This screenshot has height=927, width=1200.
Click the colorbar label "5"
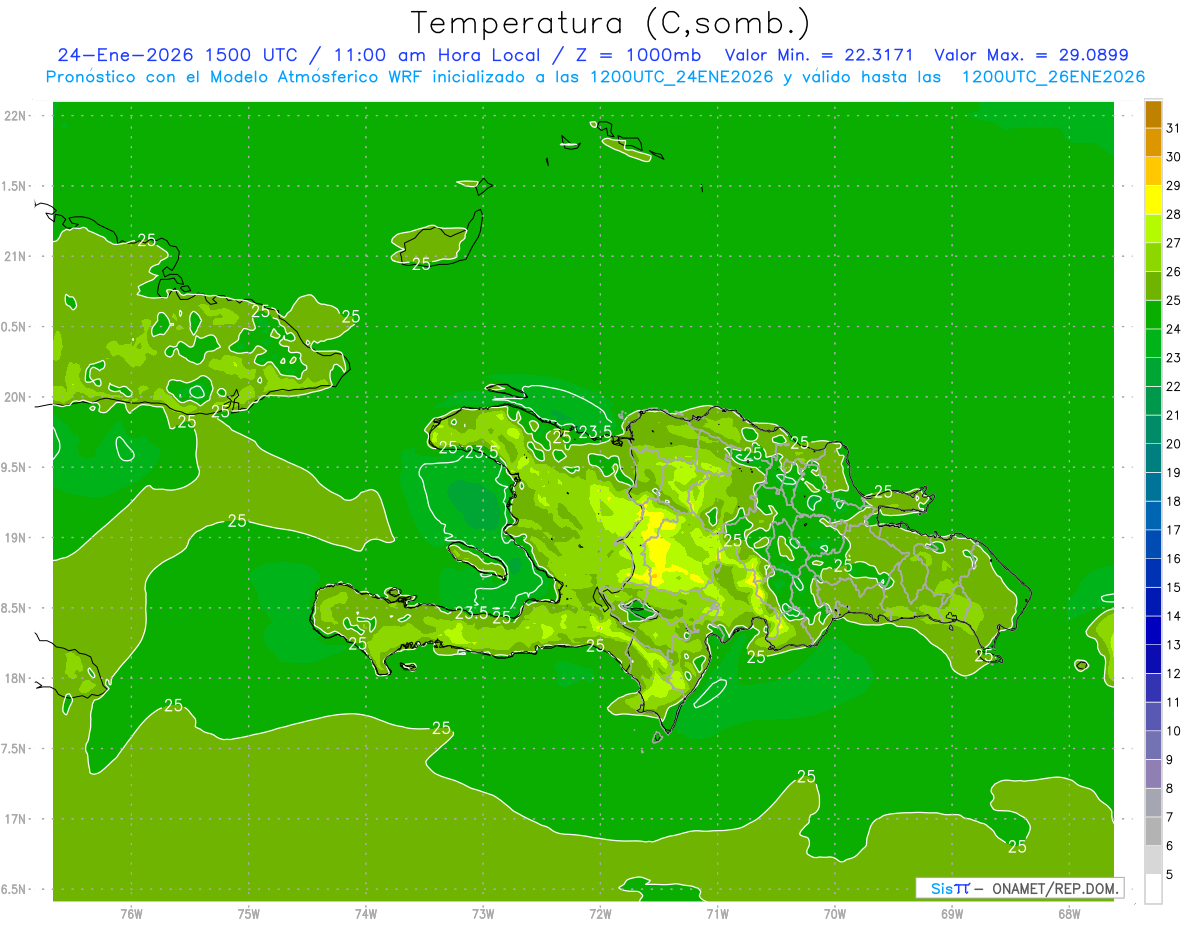[x=1170, y=875]
